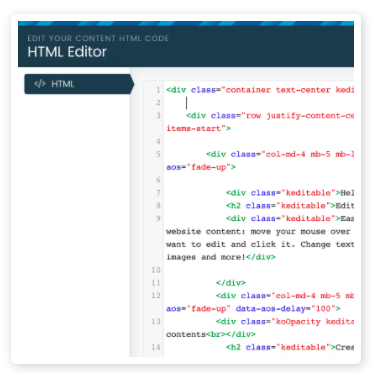Screen dimensions: 380x374
Task: Click text "images and more!</div>"
Action: (x=221, y=257)
